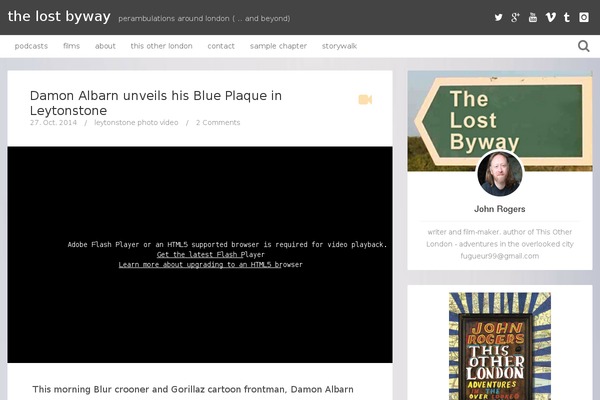The width and height of the screenshot is (600, 400).
Task: Open the Google Plus icon
Action: (515, 17)
